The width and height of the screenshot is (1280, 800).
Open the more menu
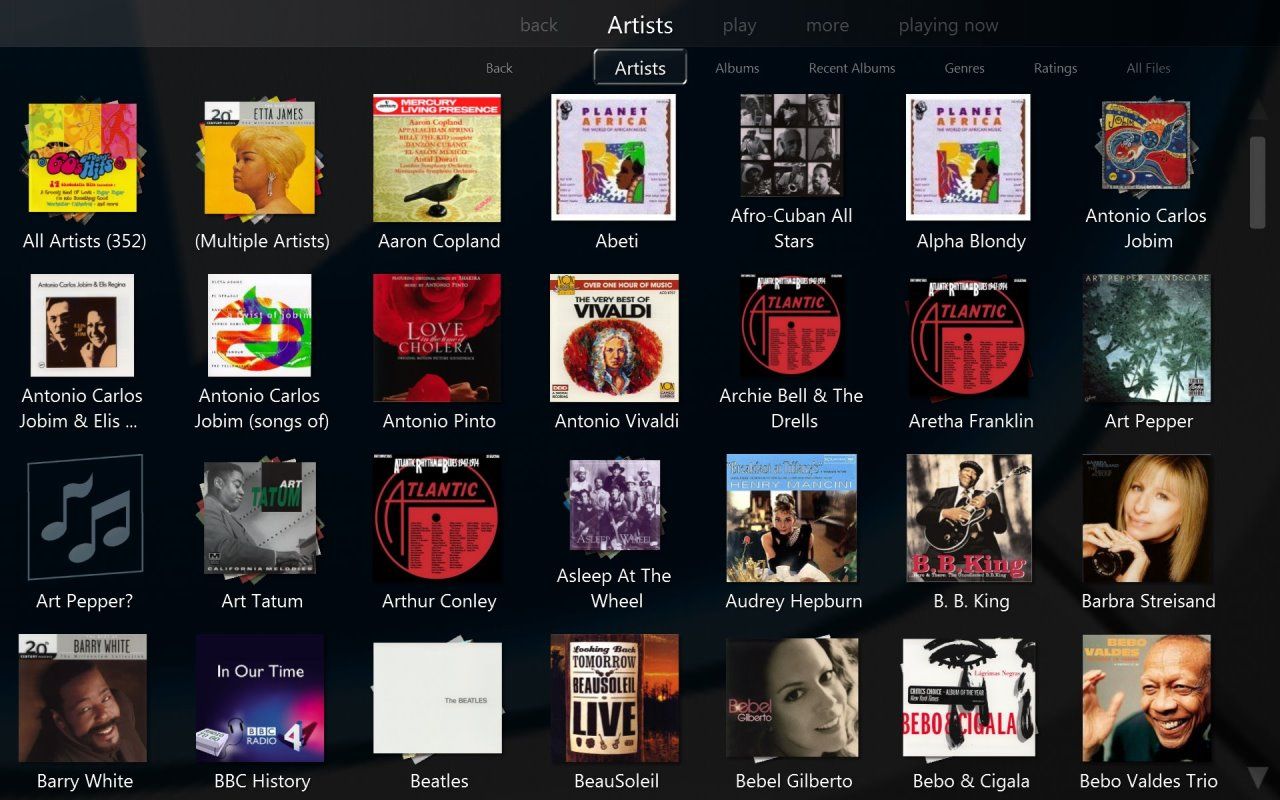coord(827,26)
